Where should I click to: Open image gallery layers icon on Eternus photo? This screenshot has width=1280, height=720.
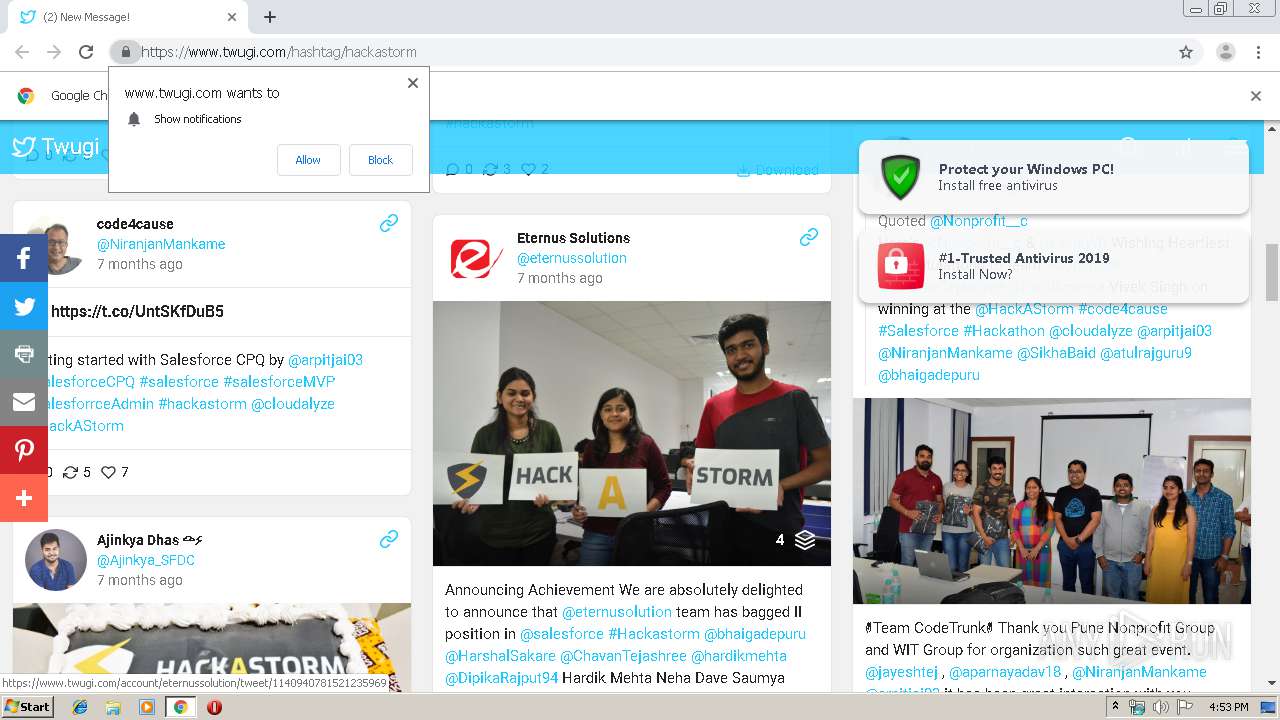[805, 540]
